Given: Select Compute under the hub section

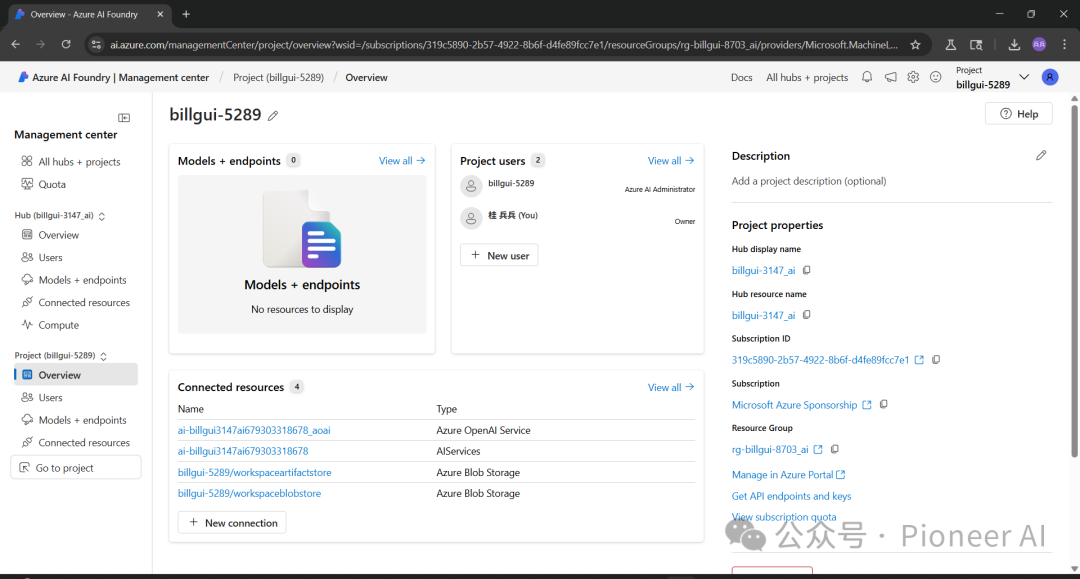Looking at the screenshot, I should tap(58, 324).
